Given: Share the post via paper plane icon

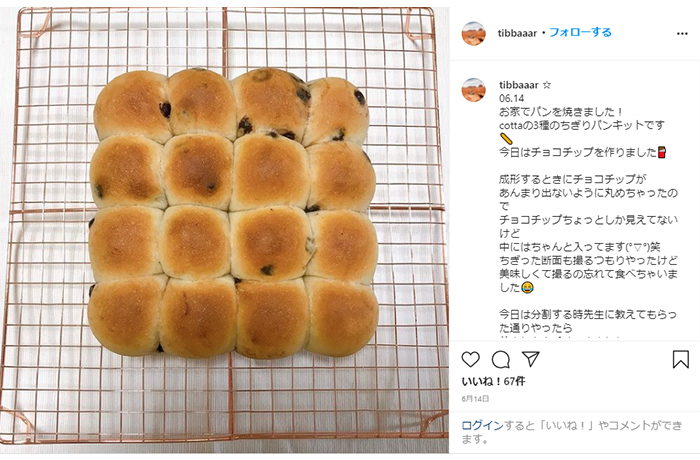Looking at the screenshot, I should coord(531,359).
